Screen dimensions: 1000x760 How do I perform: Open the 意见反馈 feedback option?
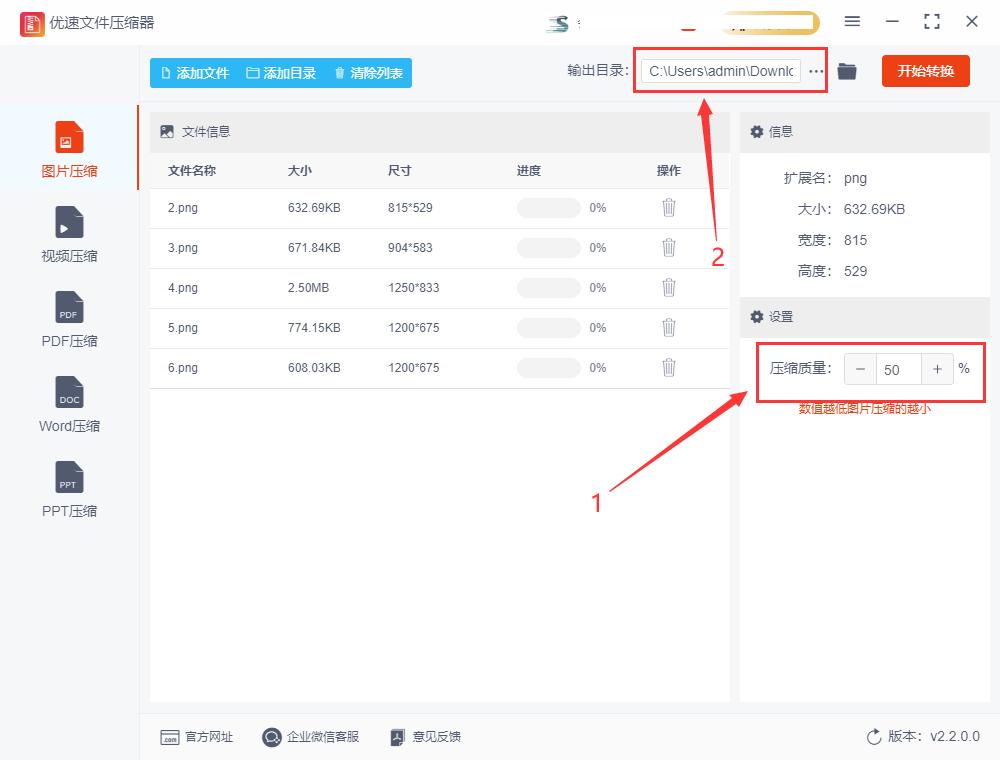[x=397, y=737]
